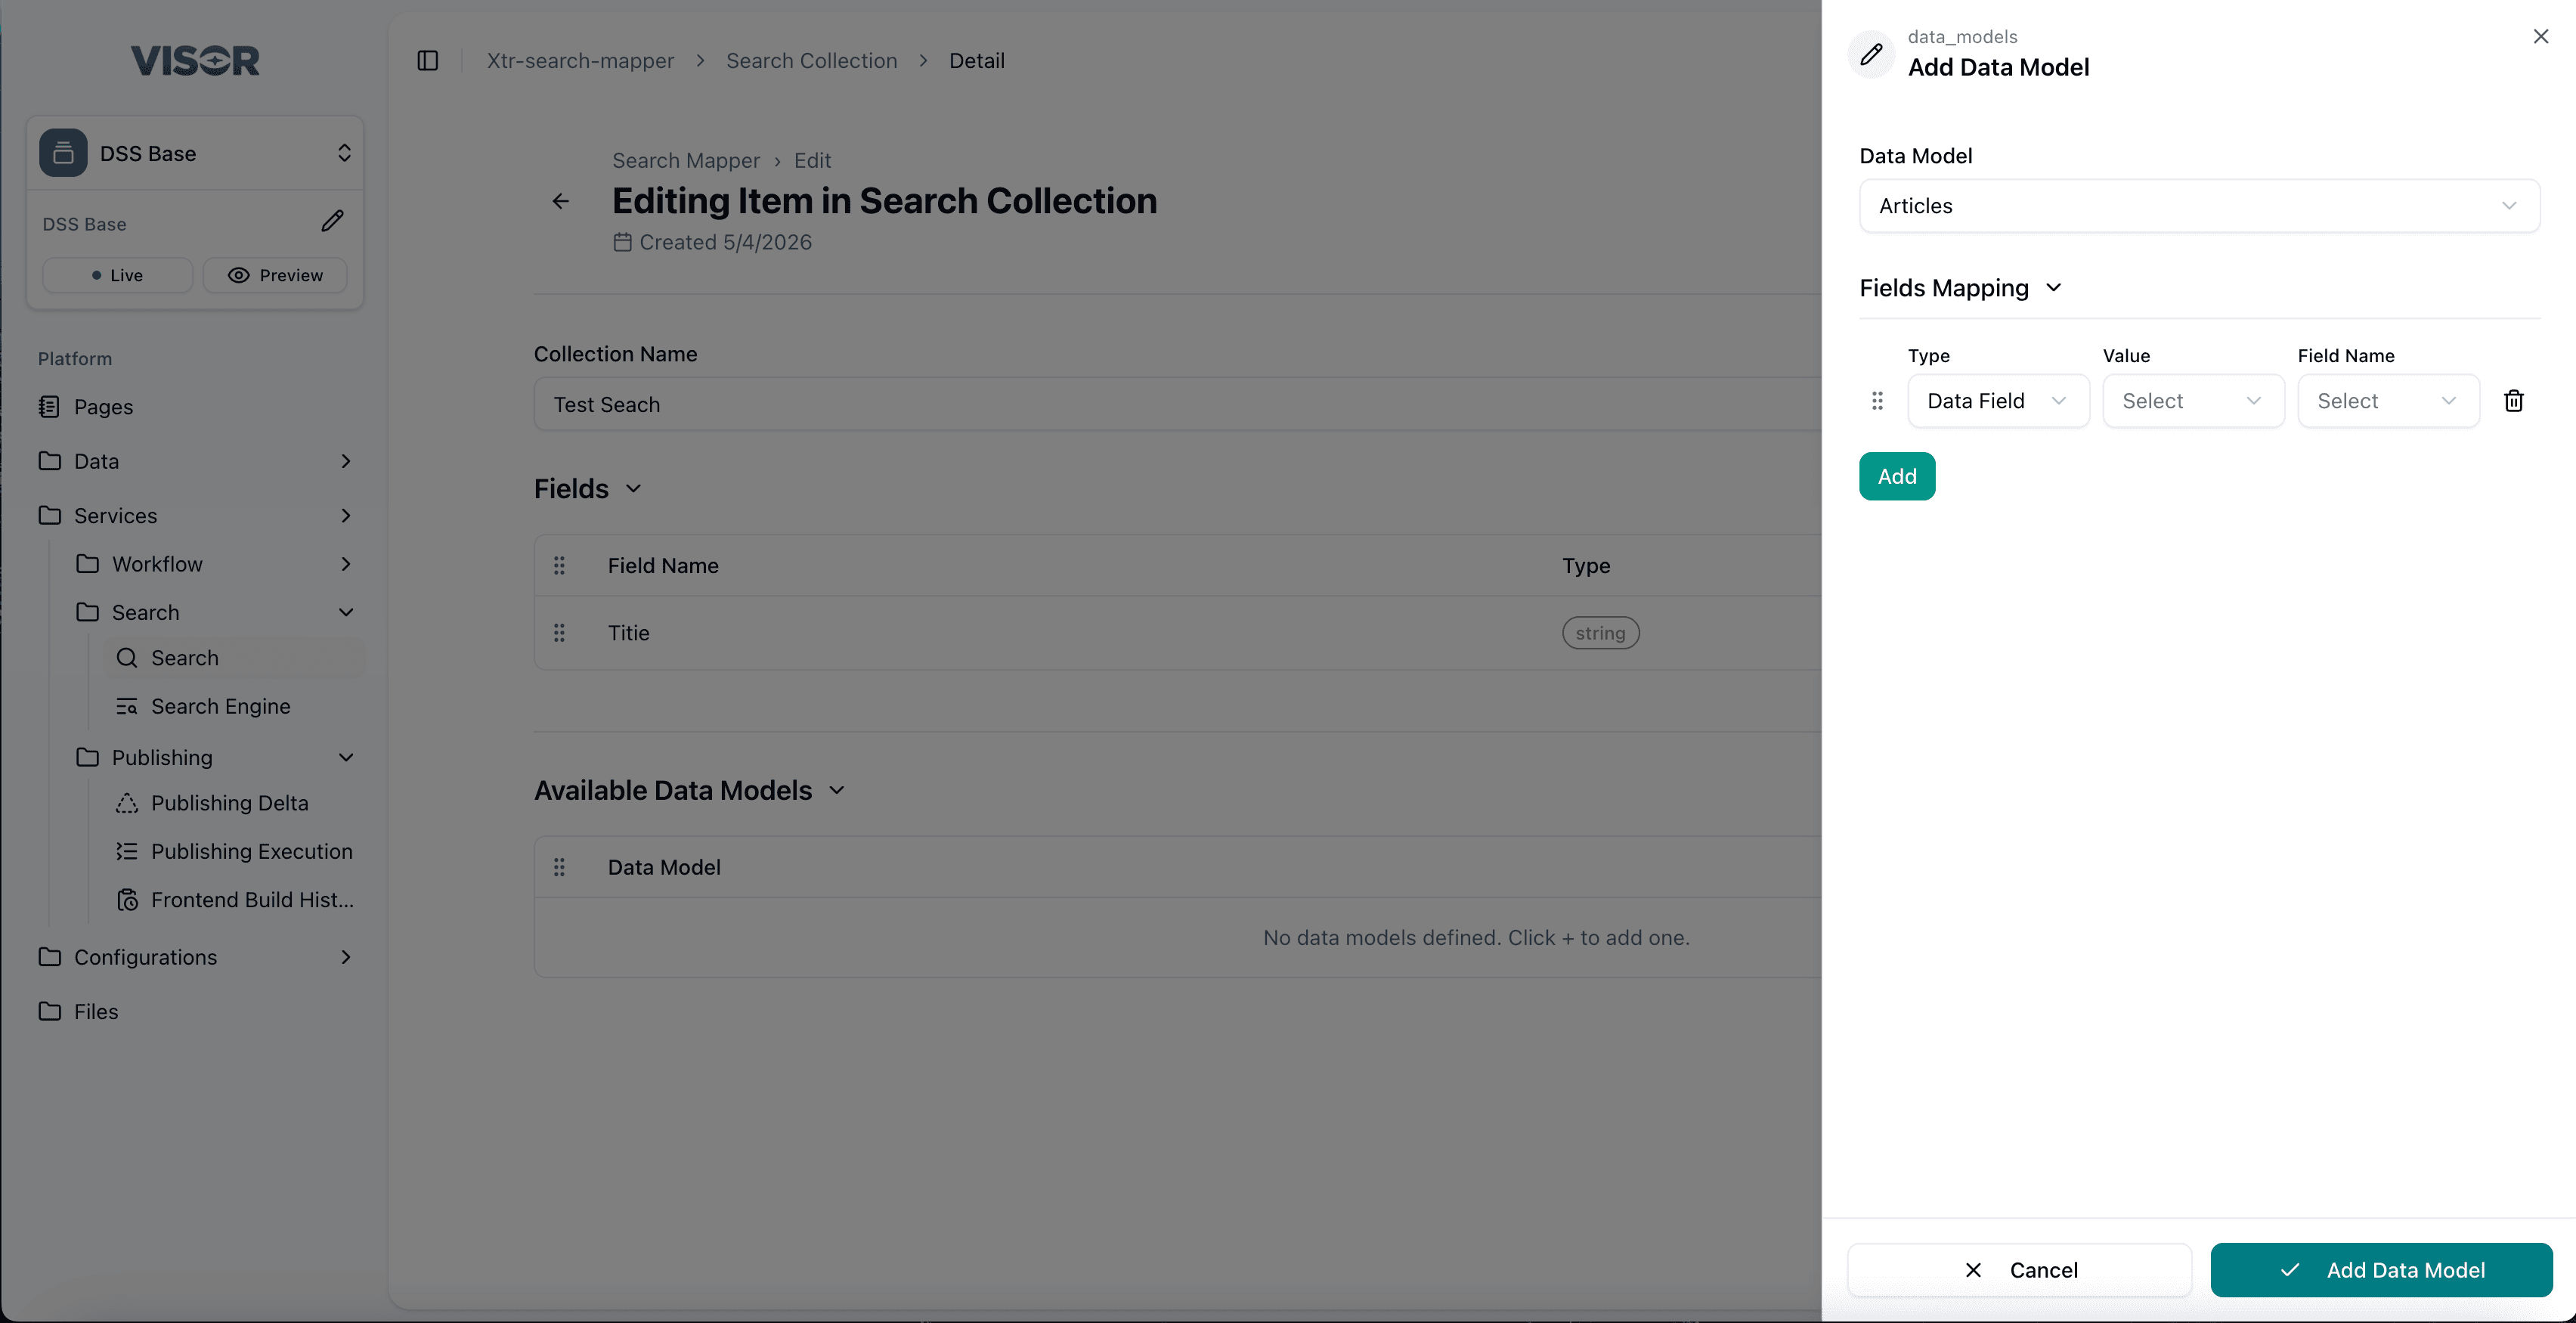Switch to Preview mode

point(275,275)
